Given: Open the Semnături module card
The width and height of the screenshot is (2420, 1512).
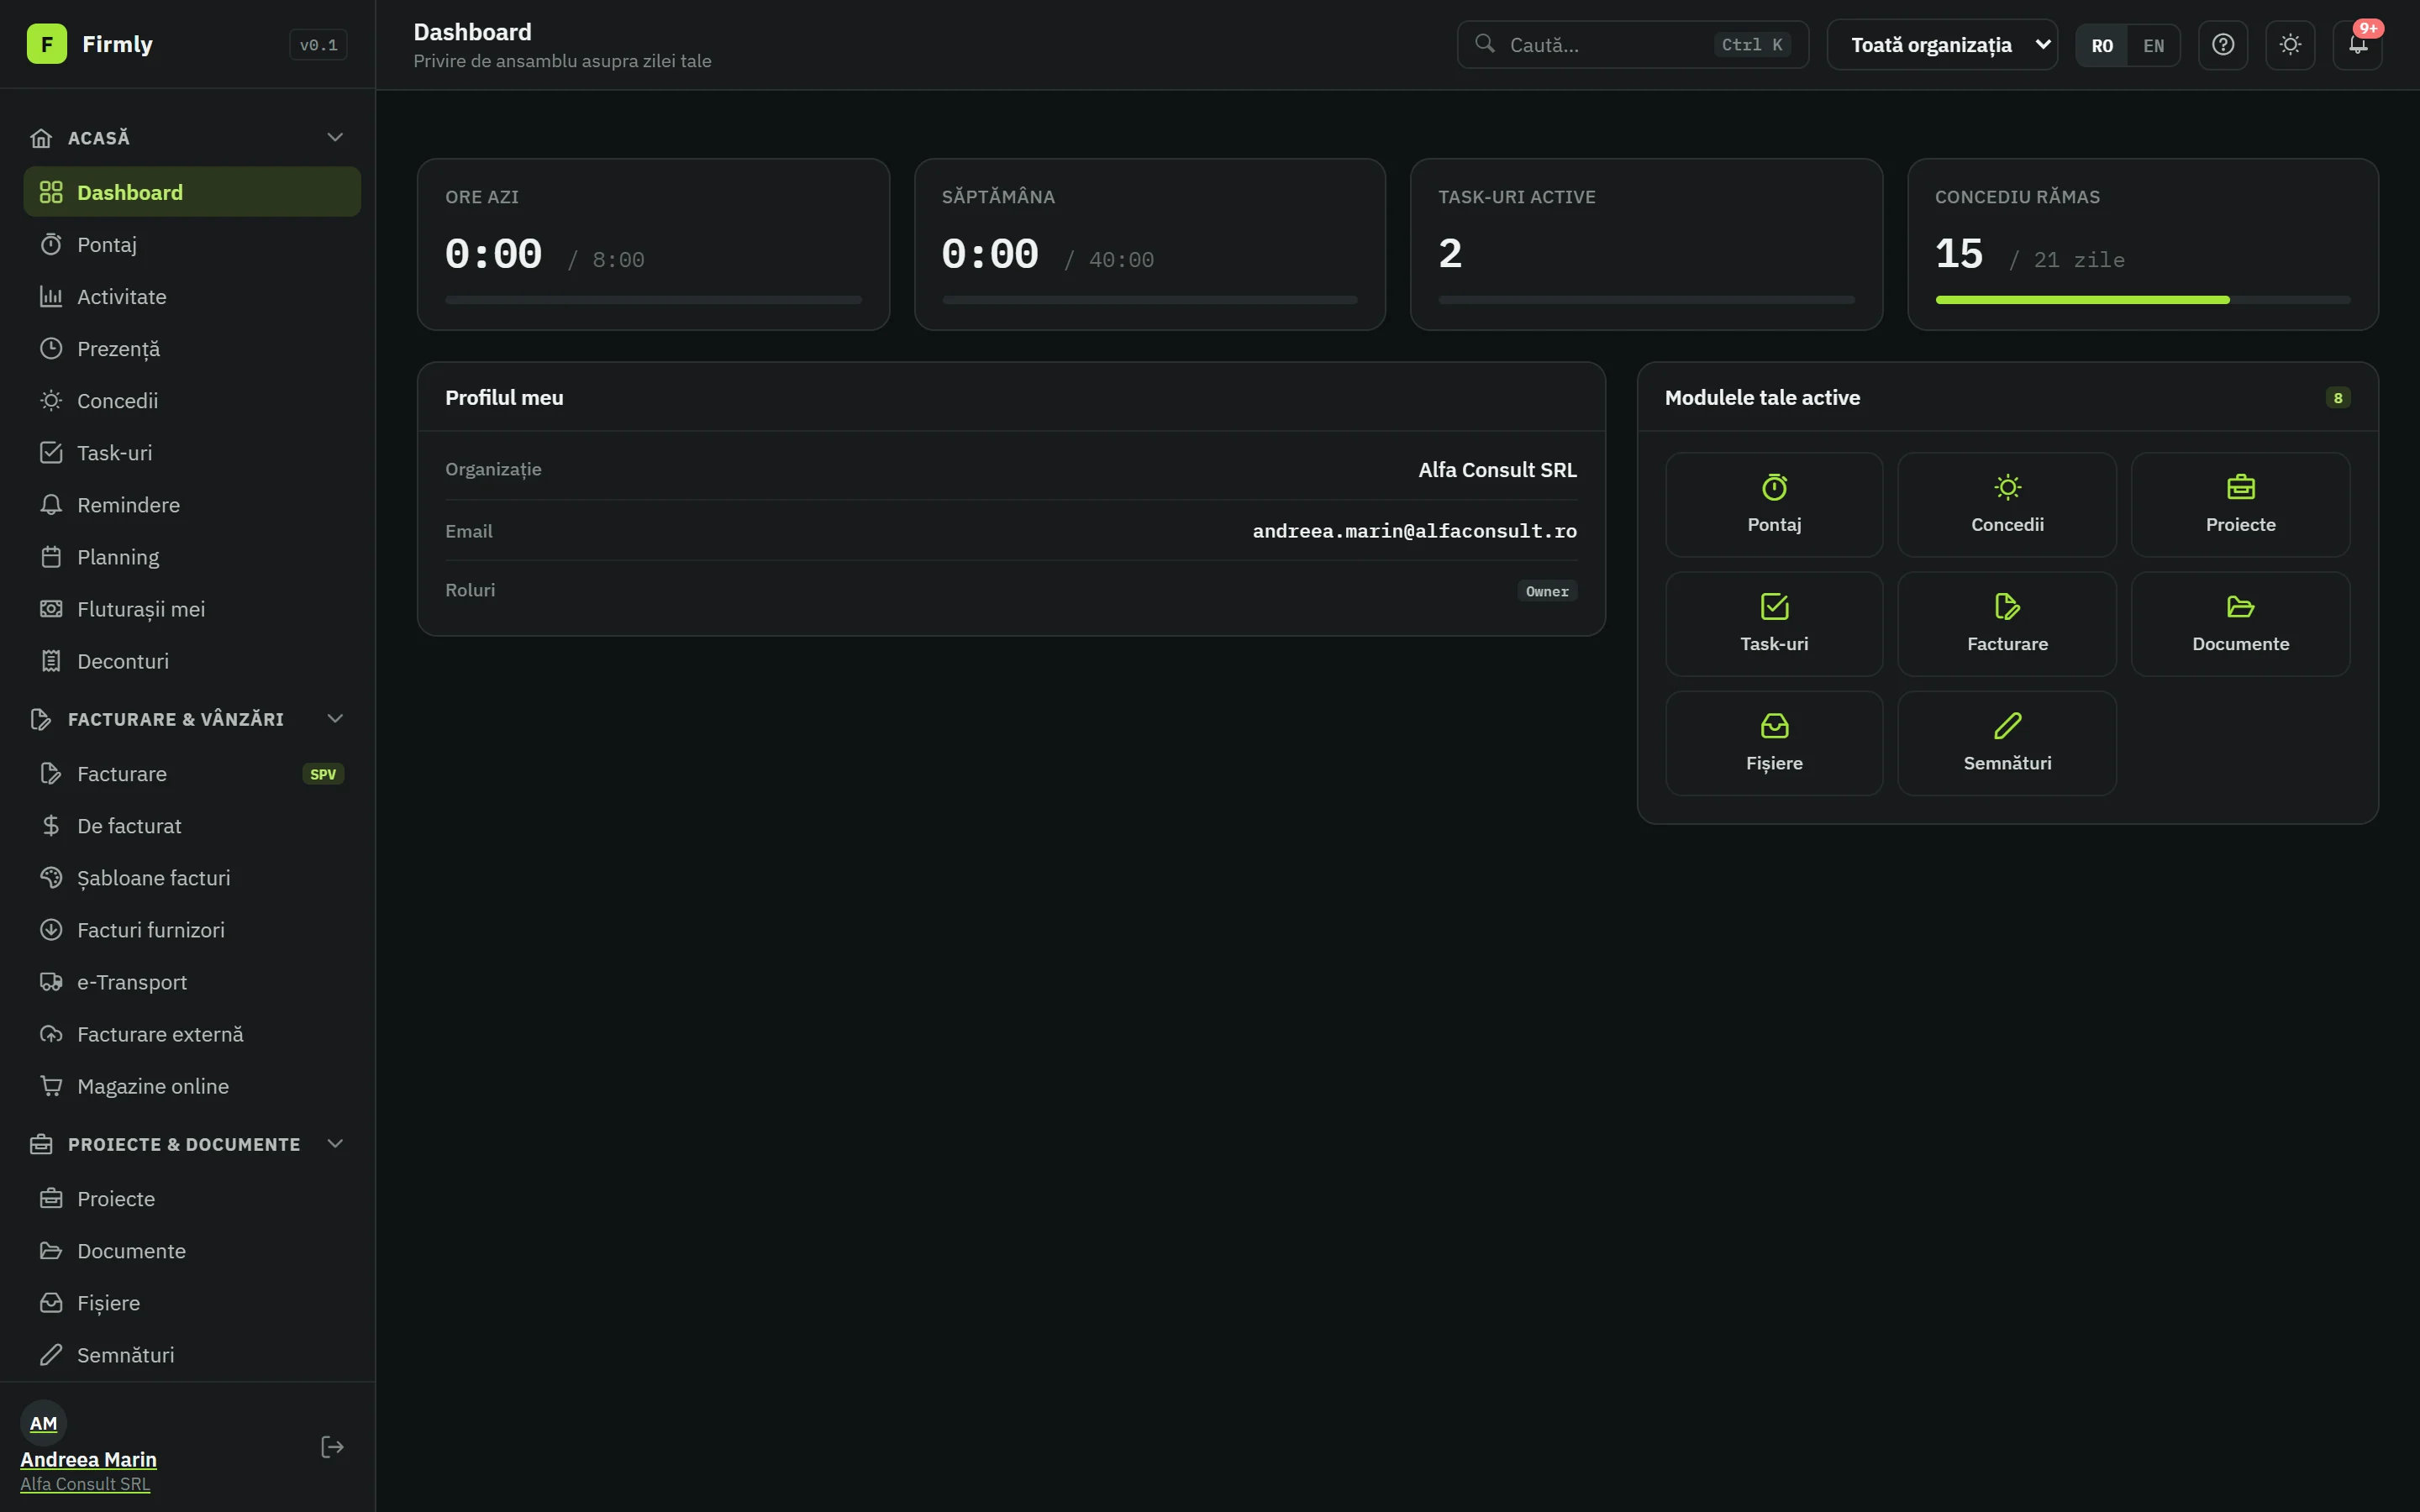Looking at the screenshot, I should pyautogui.click(x=2007, y=743).
